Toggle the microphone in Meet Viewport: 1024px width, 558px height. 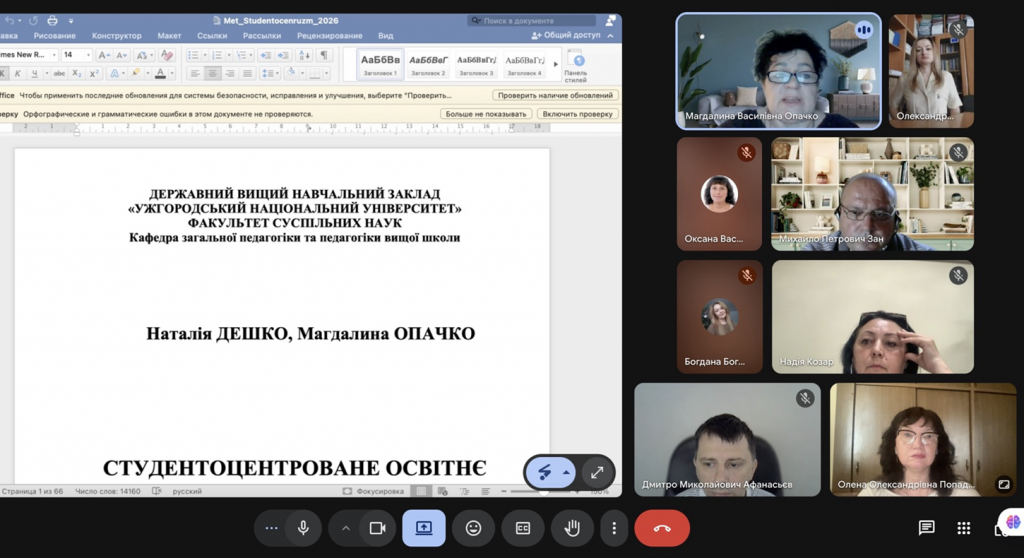pos(303,528)
